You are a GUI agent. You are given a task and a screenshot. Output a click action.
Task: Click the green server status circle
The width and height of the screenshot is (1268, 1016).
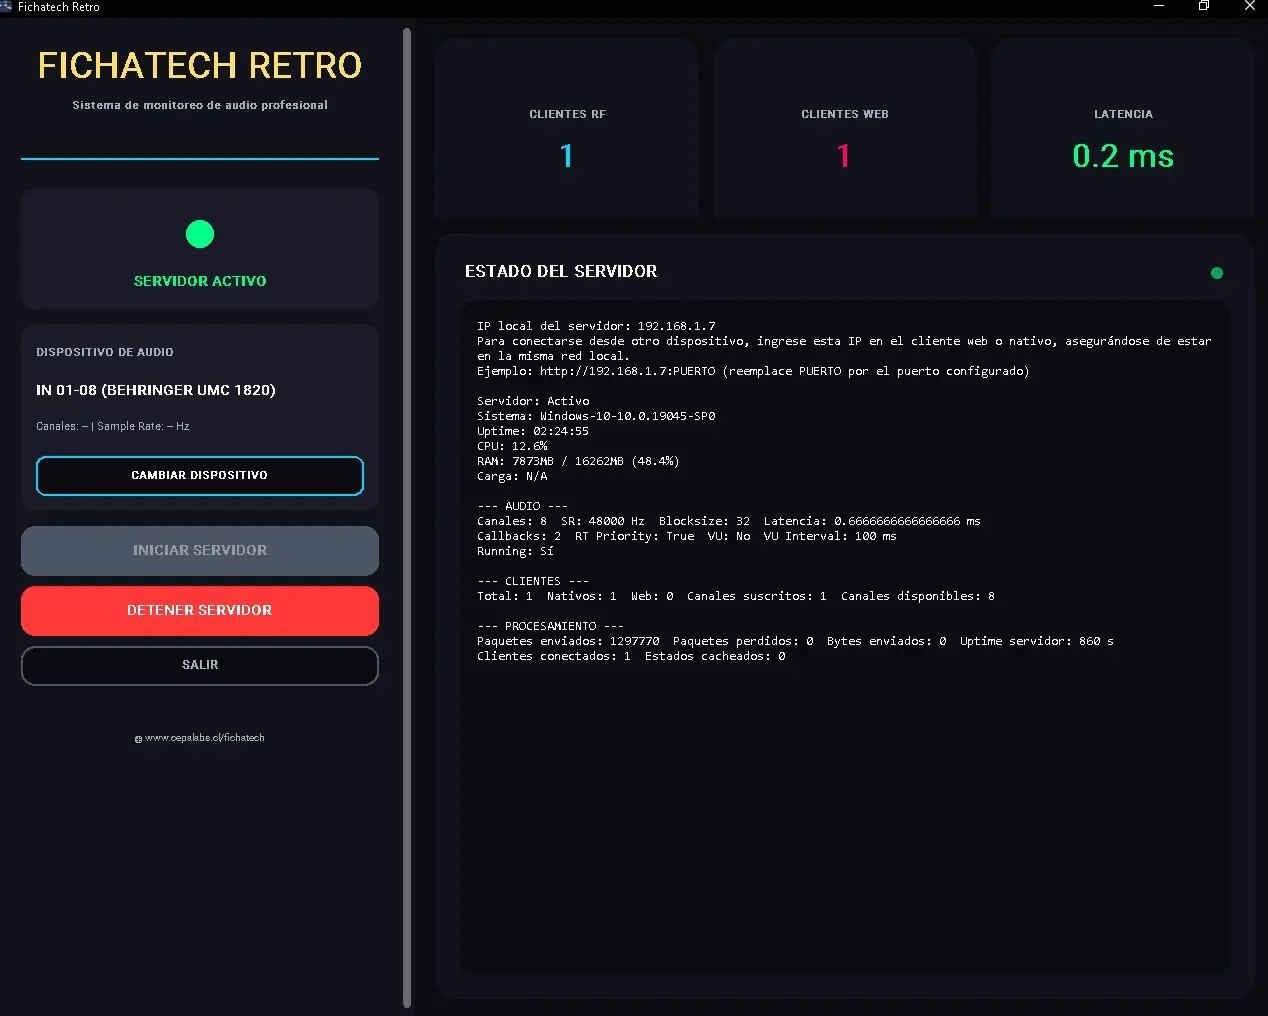tap(200, 234)
